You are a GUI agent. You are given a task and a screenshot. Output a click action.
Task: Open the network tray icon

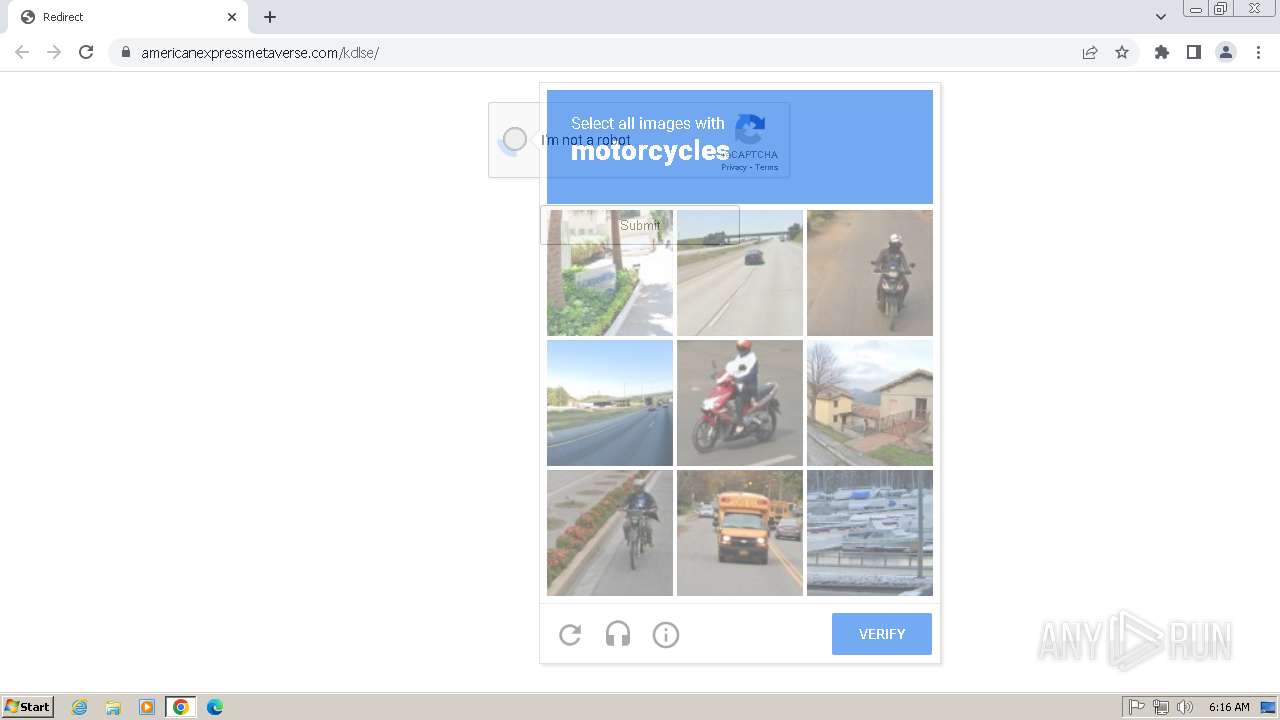[x=1161, y=707]
